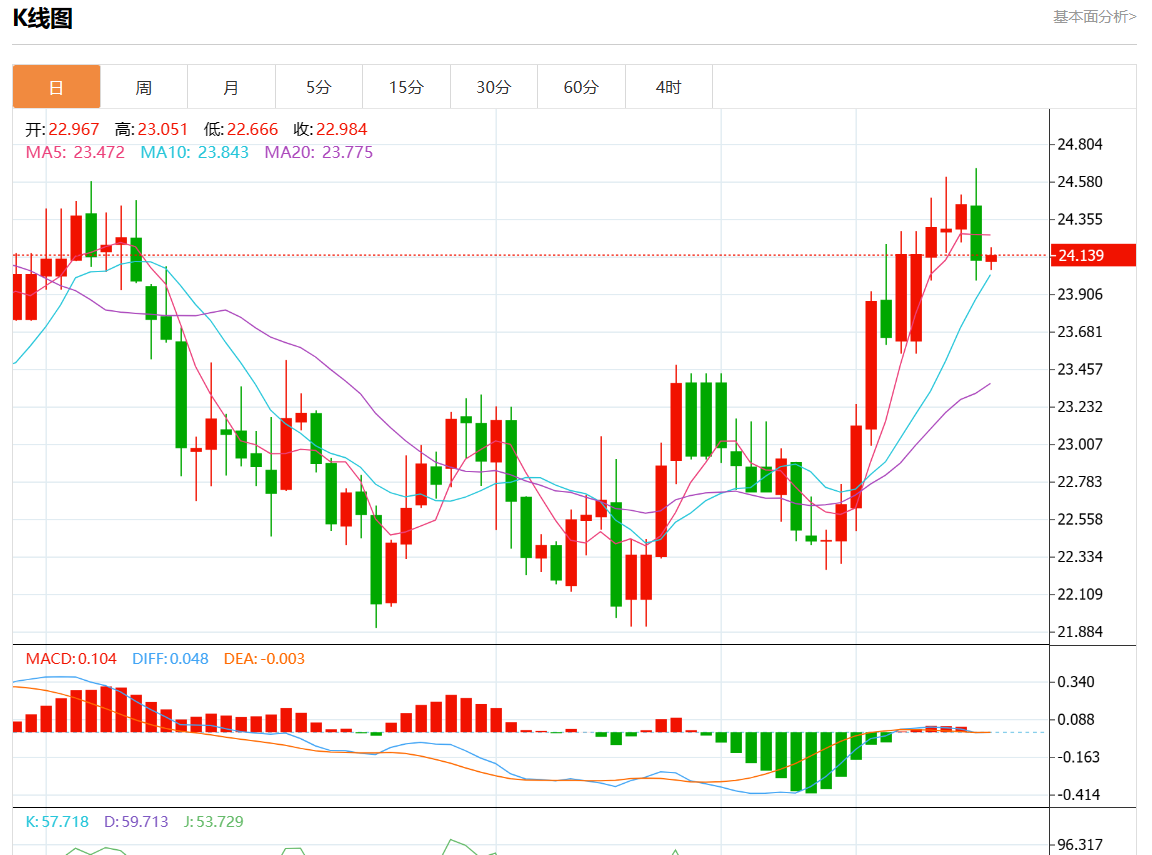
Task: Click the 22.109 price axis label
Action: [1079, 594]
